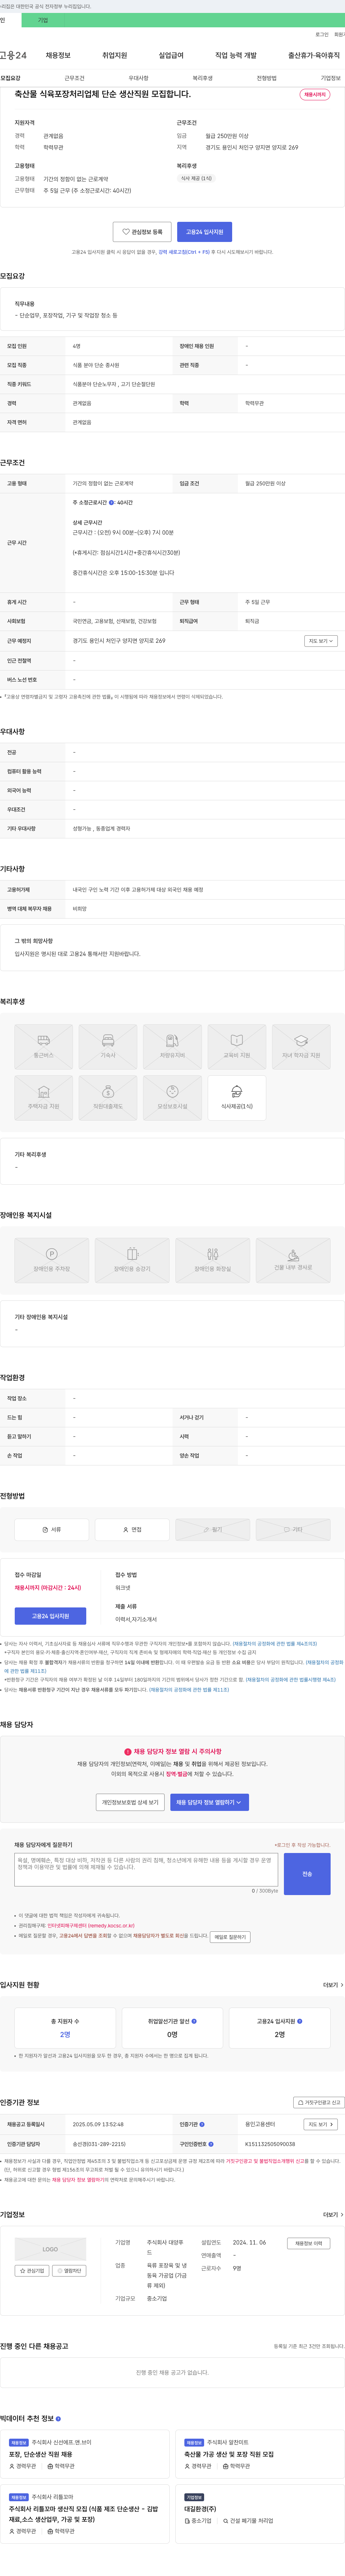Viewport: 345px width, 2576px height.
Task: Click the info icon next to 취업알선기관 알선
Action: point(194,2021)
